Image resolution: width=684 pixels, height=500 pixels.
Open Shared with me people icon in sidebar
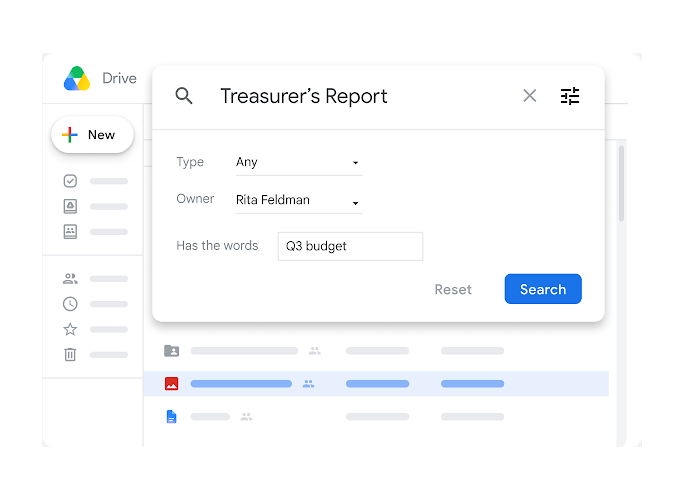[x=70, y=278]
